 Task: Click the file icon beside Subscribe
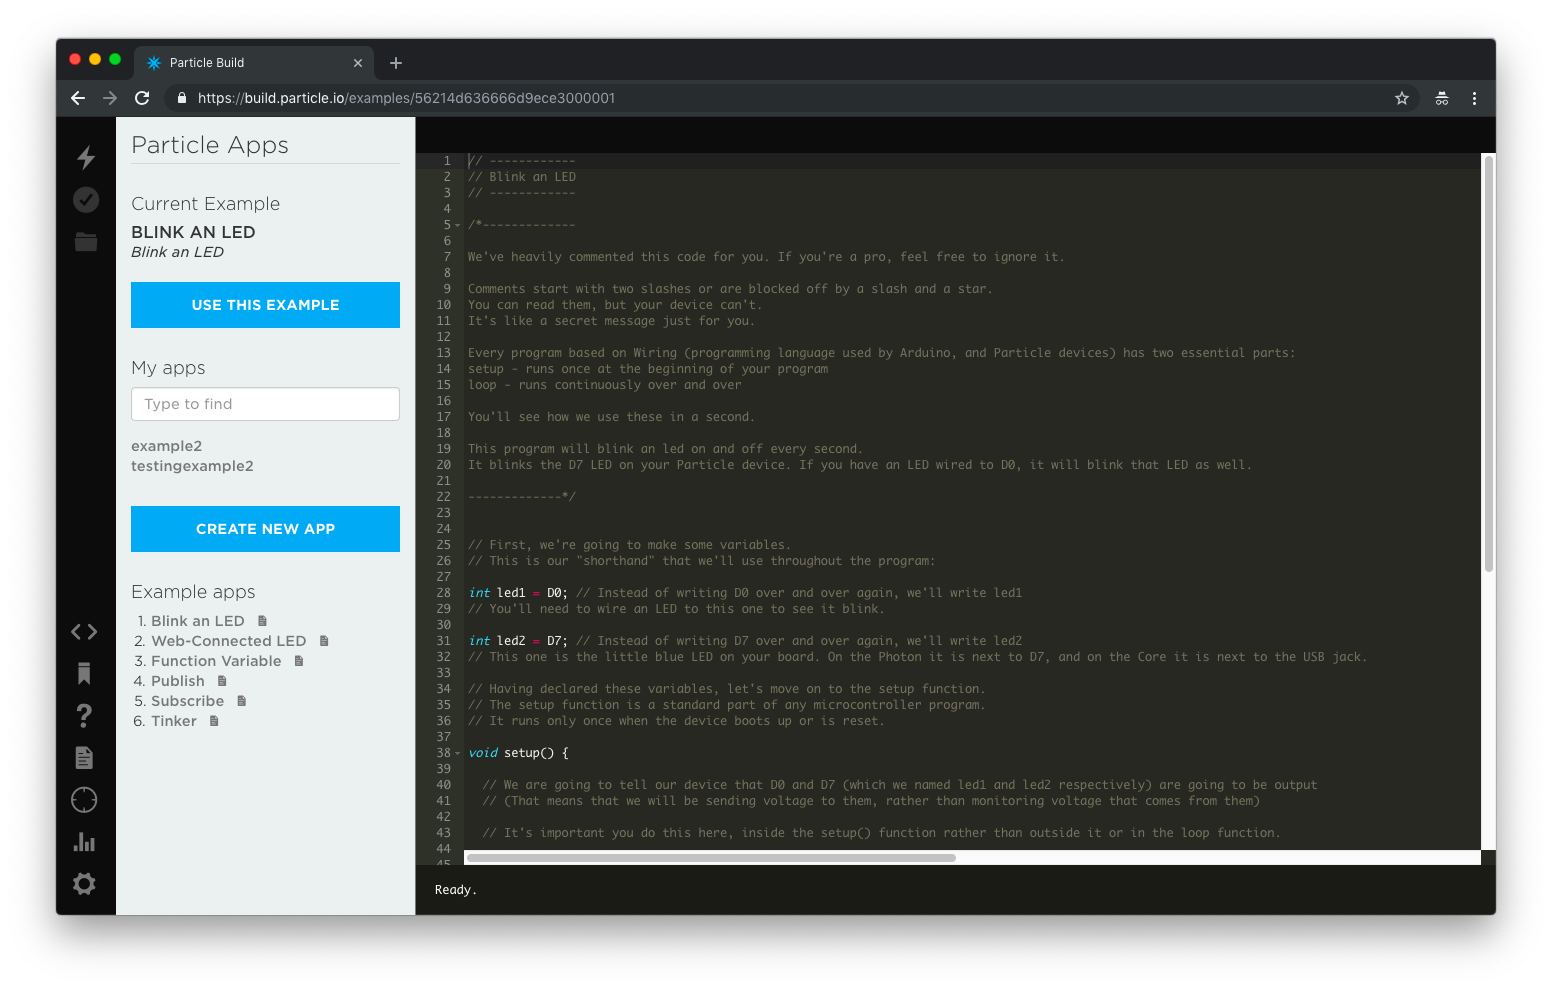242,701
